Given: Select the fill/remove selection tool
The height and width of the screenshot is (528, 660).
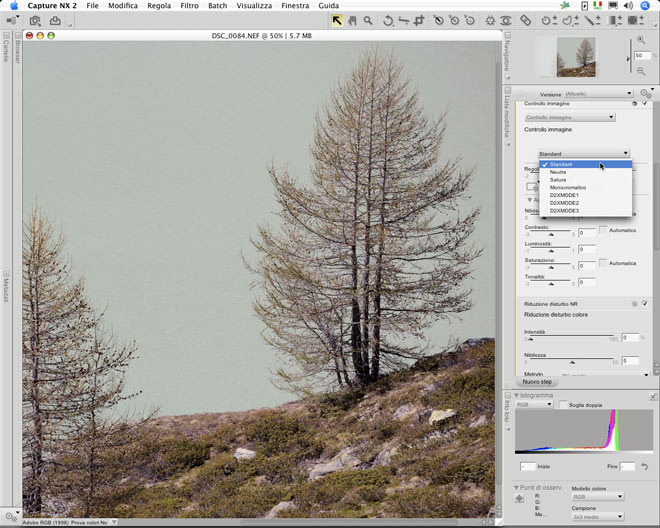Looking at the screenshot, I should click(x=636, y=20).
